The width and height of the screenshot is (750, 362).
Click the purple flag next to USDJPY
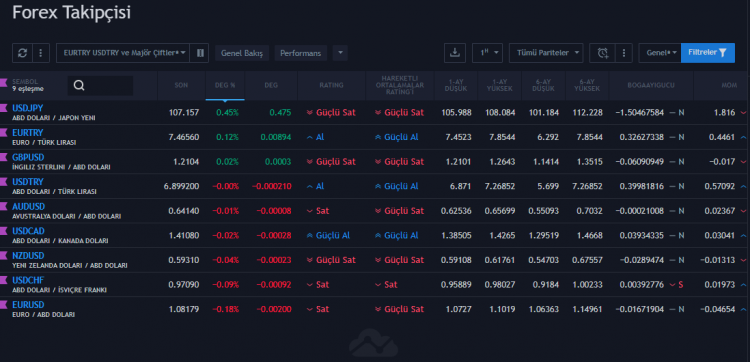4,108
